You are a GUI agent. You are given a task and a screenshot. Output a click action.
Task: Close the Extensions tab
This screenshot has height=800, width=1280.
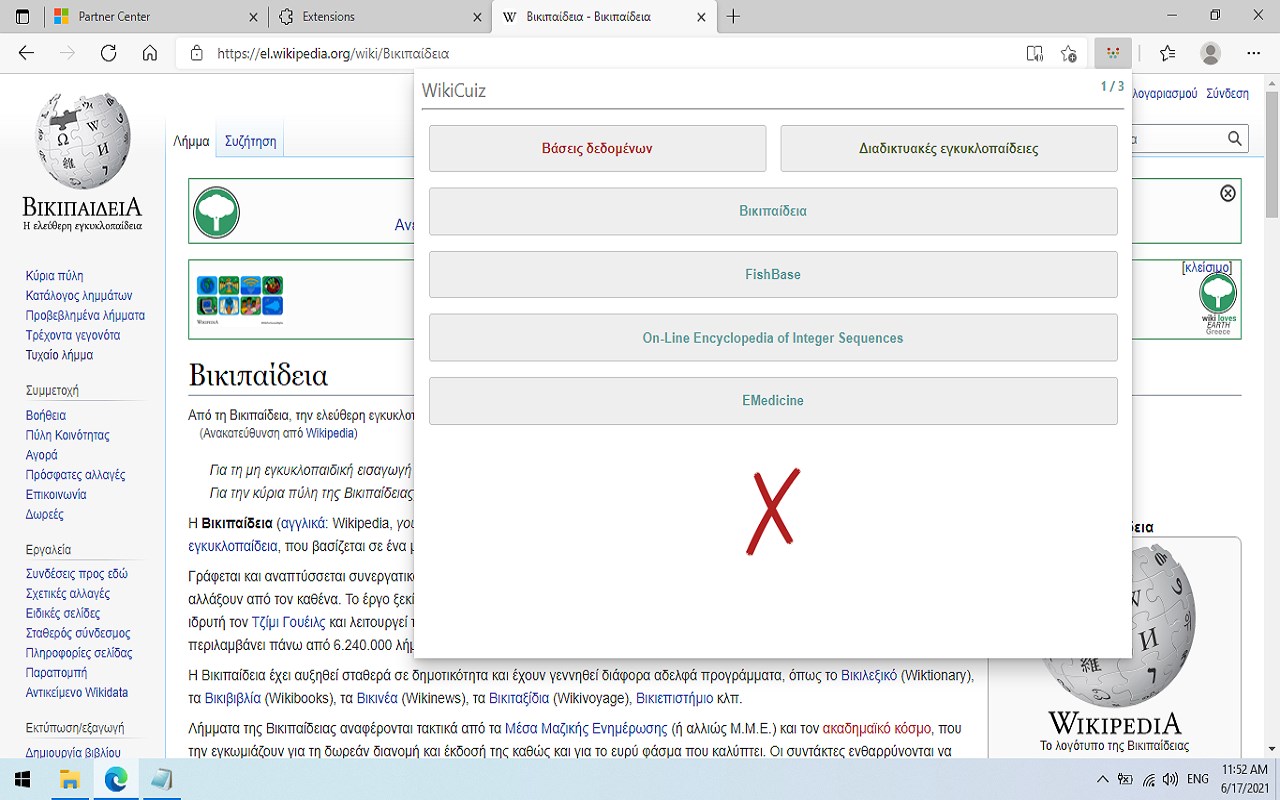click(476, 17)
